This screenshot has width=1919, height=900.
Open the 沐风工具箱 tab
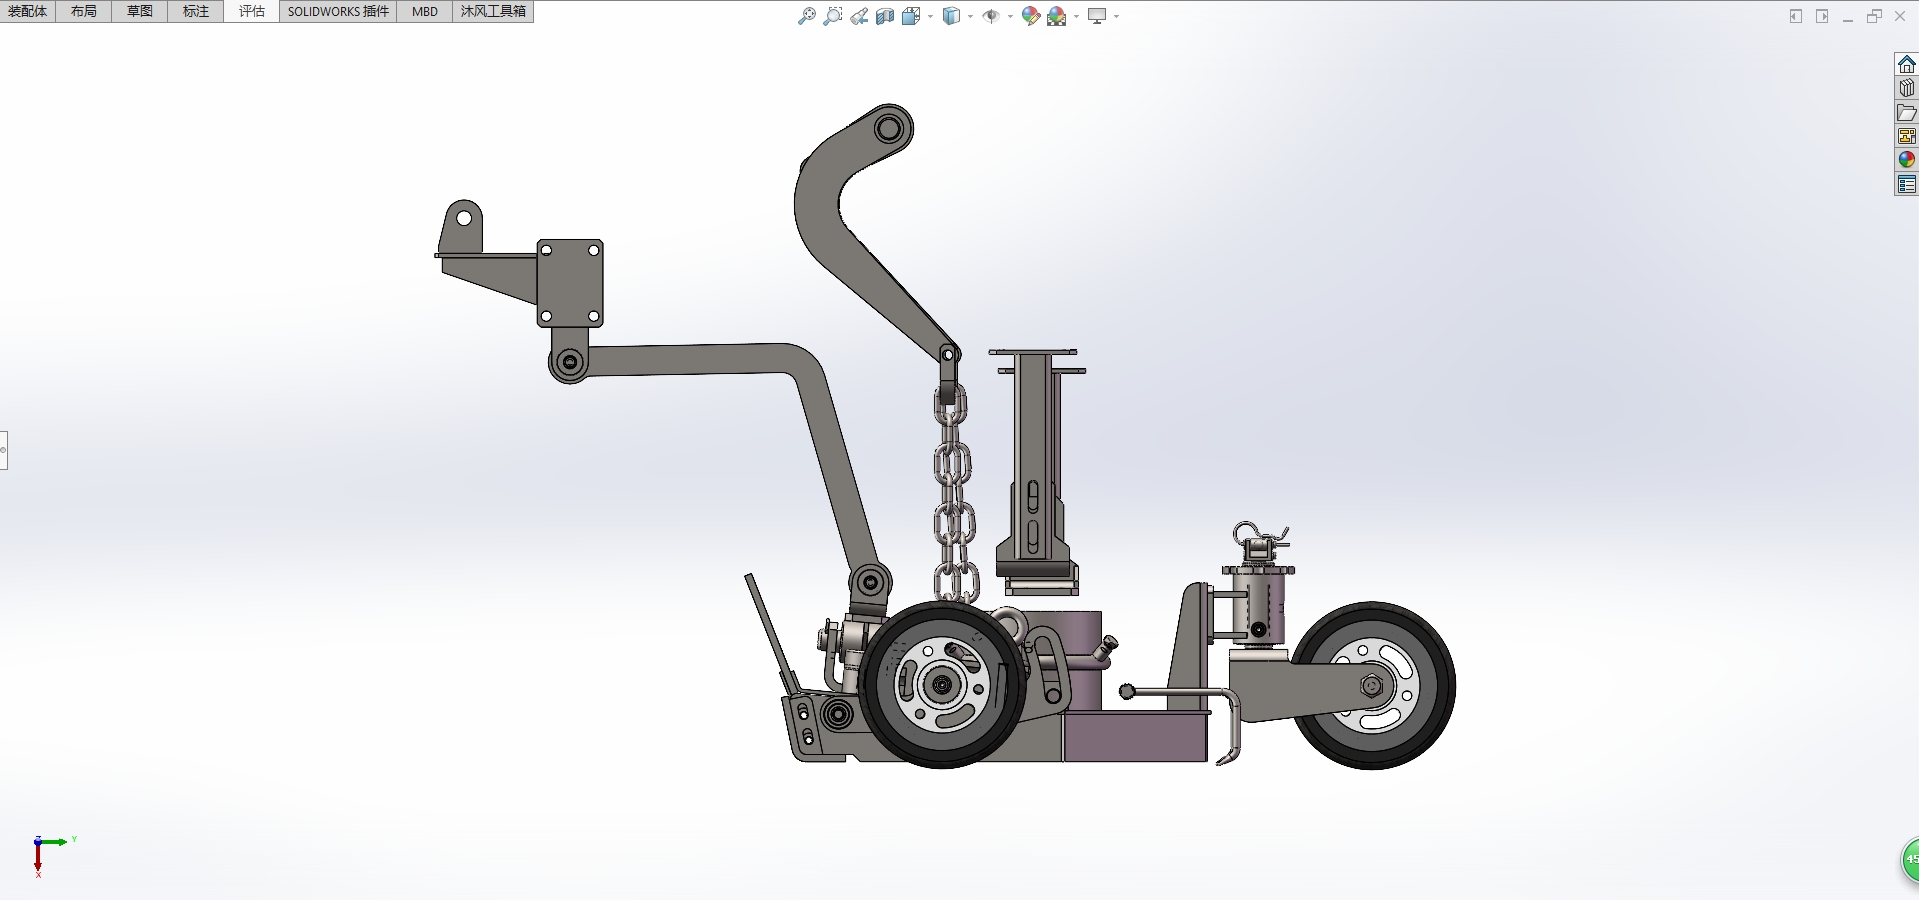tap(493, 11)
